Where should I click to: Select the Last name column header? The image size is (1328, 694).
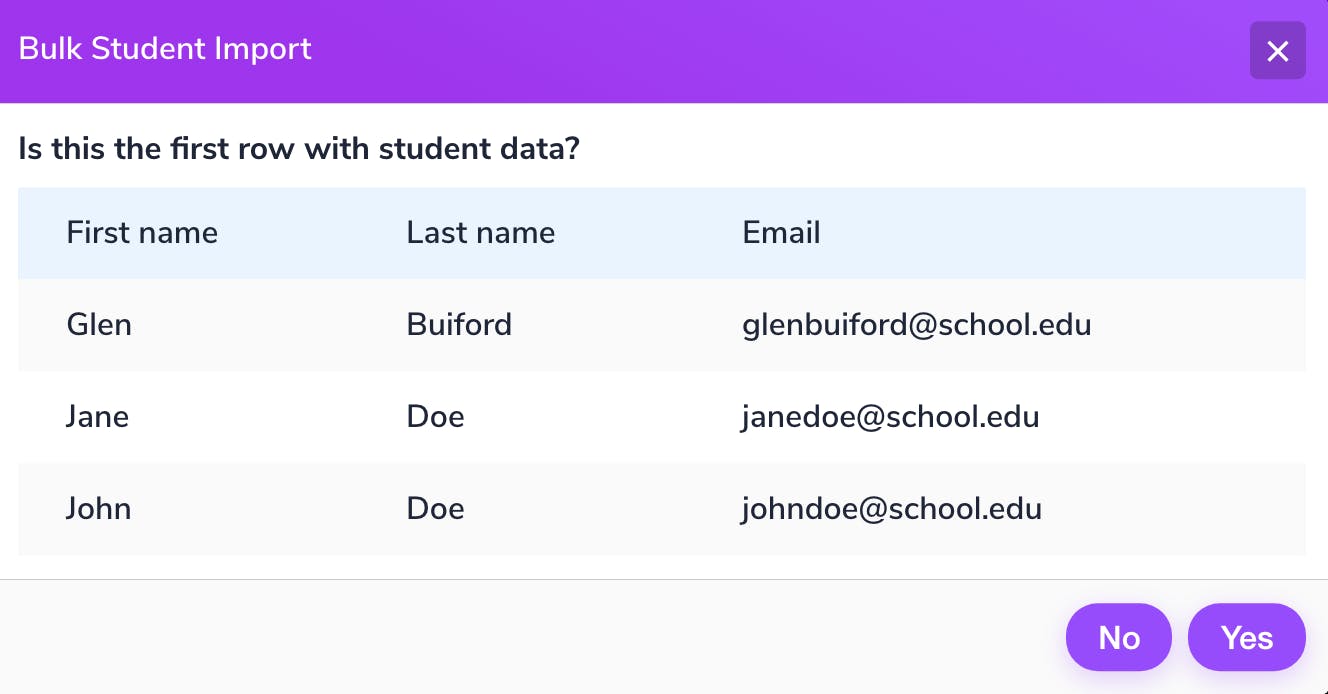coord(481,233)
